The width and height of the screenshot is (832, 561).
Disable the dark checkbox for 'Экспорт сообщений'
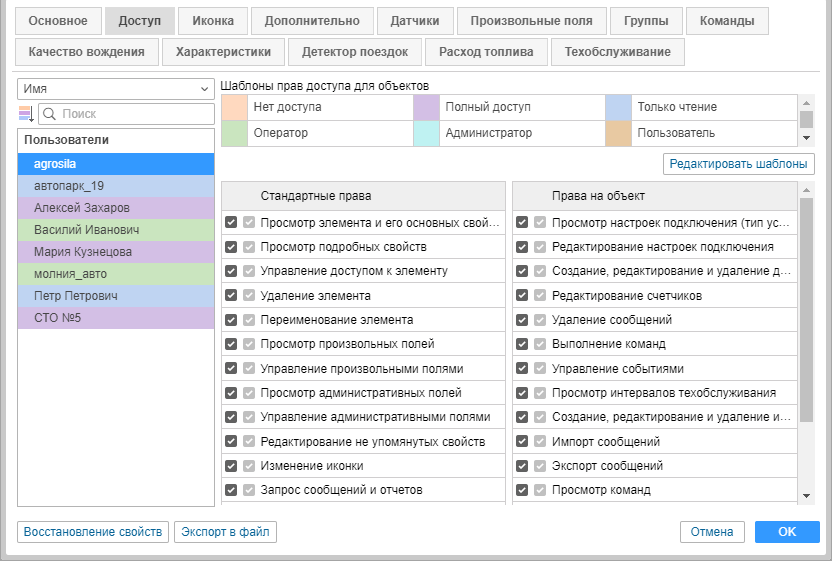tap(522, 466)
